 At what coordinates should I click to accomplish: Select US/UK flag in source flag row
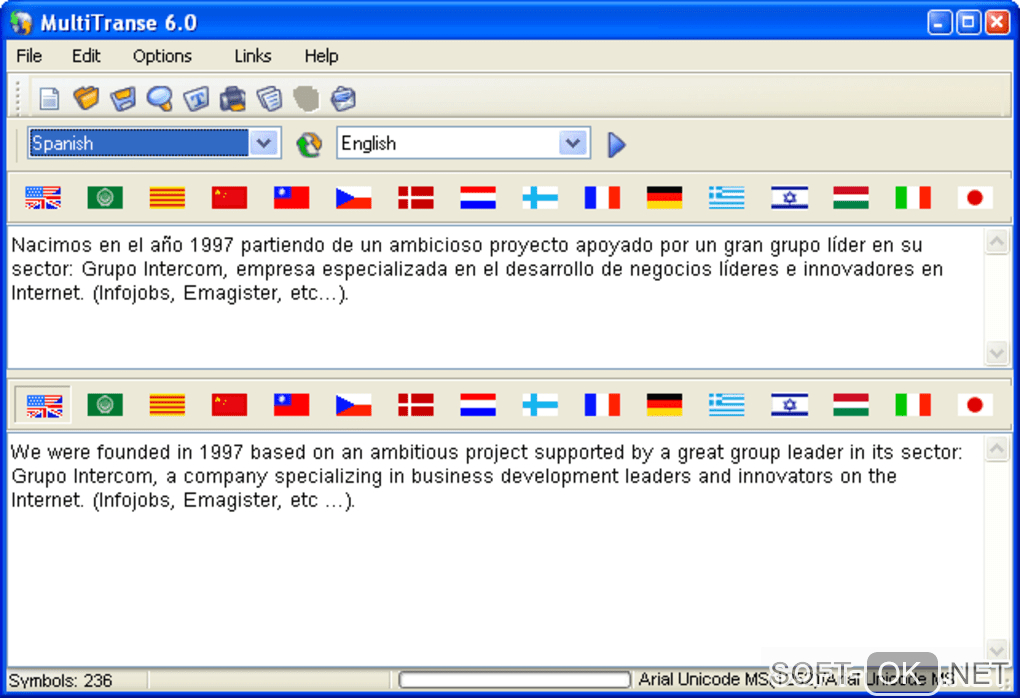pos(43,198)
